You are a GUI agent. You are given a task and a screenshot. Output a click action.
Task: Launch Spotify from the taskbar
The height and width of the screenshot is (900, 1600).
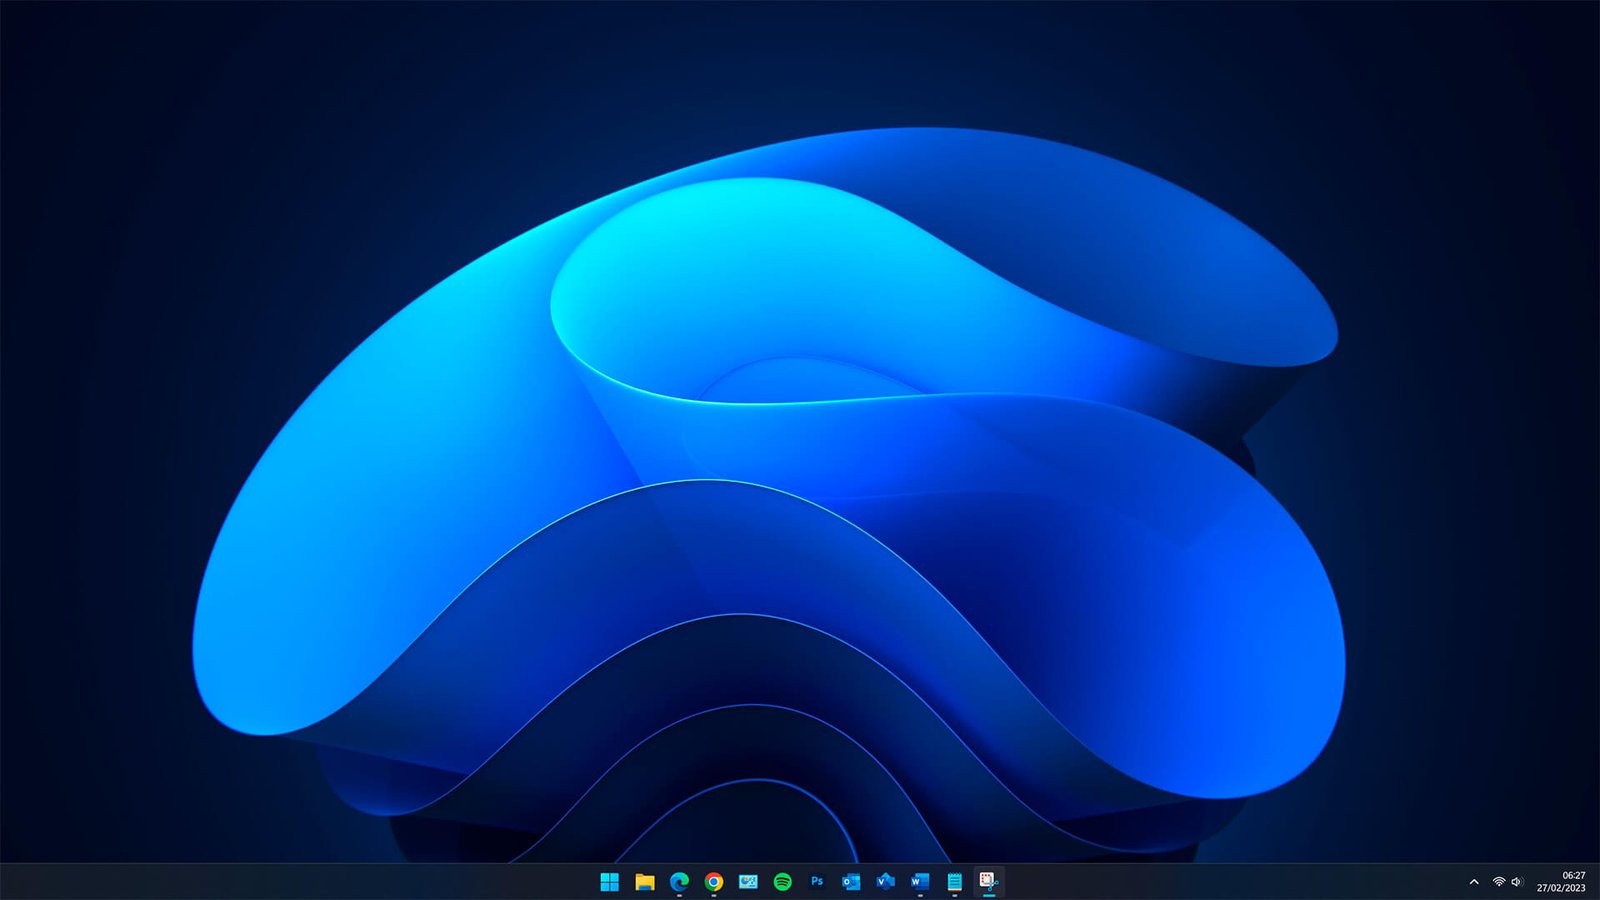783,881
